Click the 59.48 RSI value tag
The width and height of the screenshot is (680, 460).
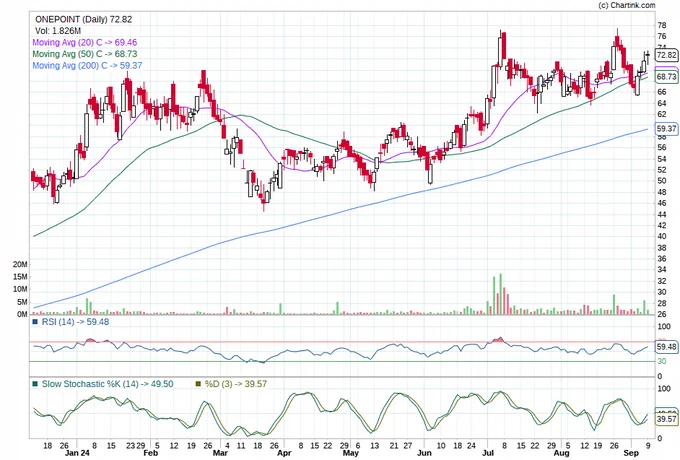pos(666,347)
